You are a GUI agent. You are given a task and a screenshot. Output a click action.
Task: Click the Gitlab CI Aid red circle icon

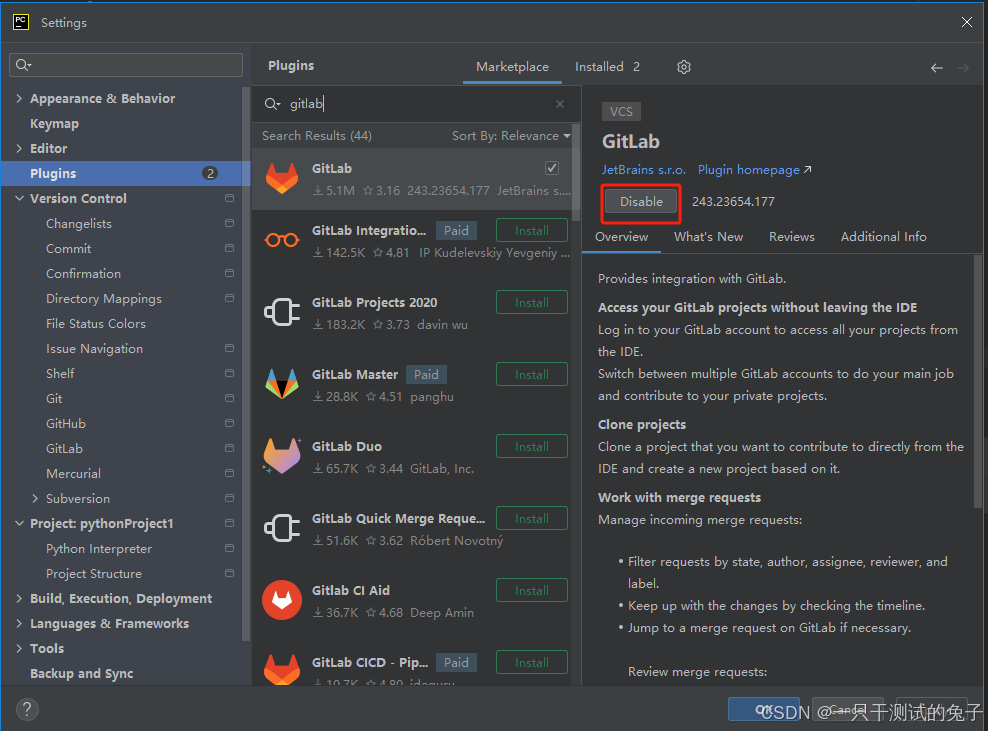coord(282,600)
